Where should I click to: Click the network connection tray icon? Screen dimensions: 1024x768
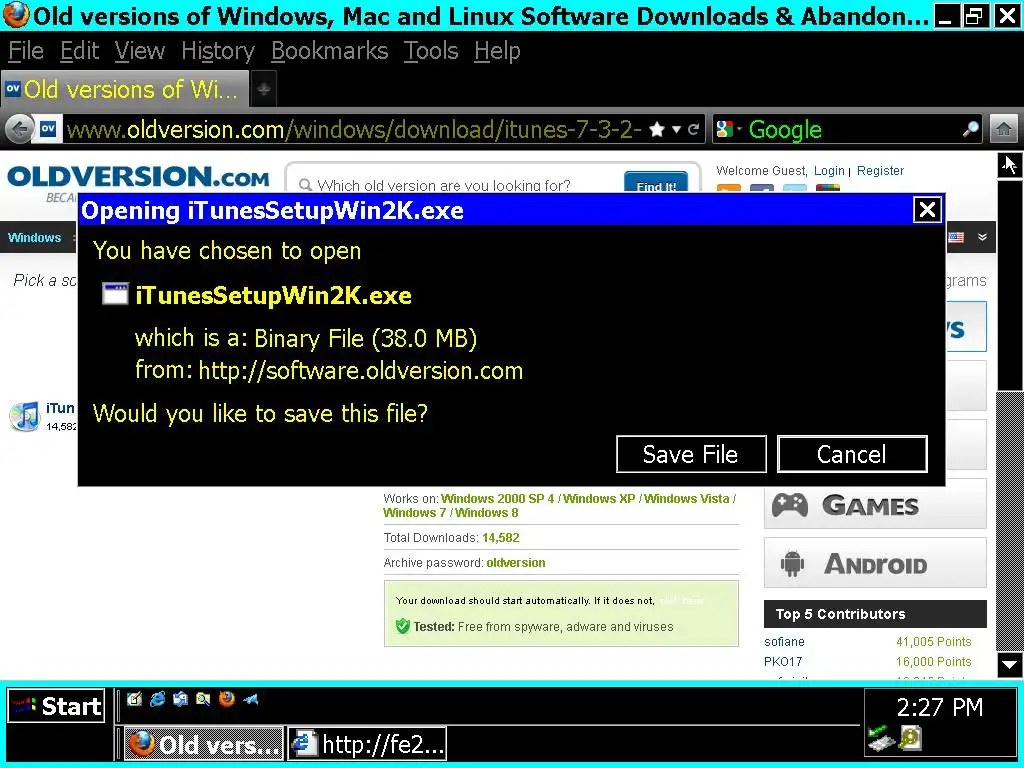pos(880,739)
